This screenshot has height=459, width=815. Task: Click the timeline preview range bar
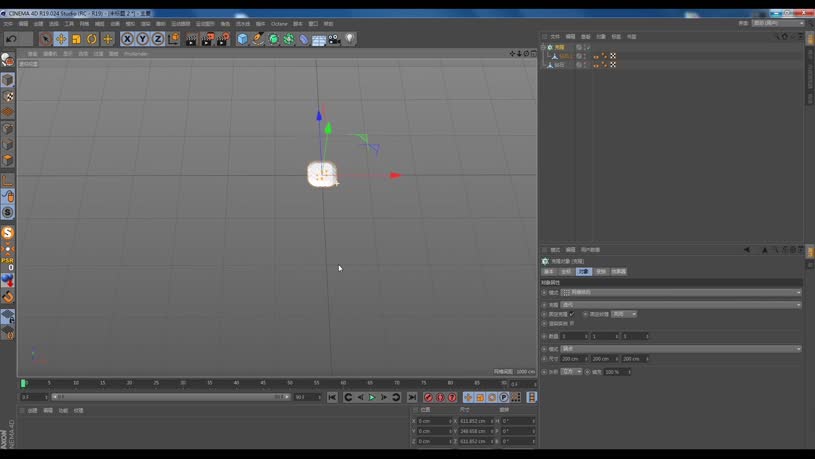(x=169, y=397)
